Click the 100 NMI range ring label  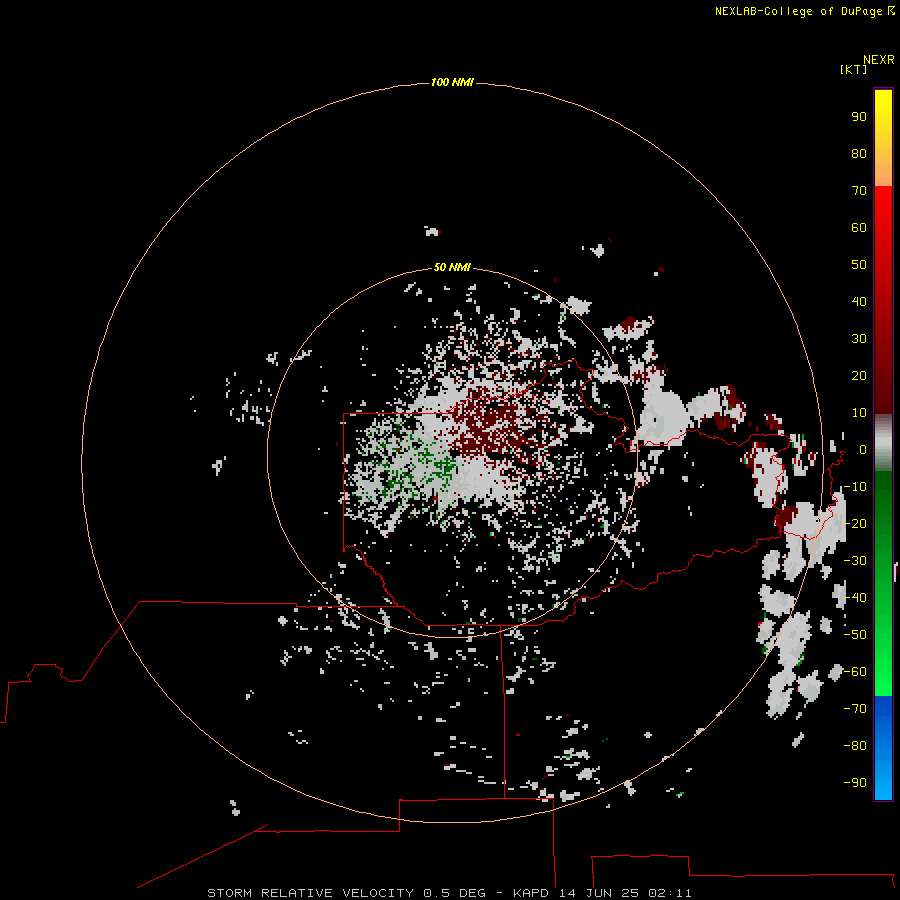[x=452, y=83]
